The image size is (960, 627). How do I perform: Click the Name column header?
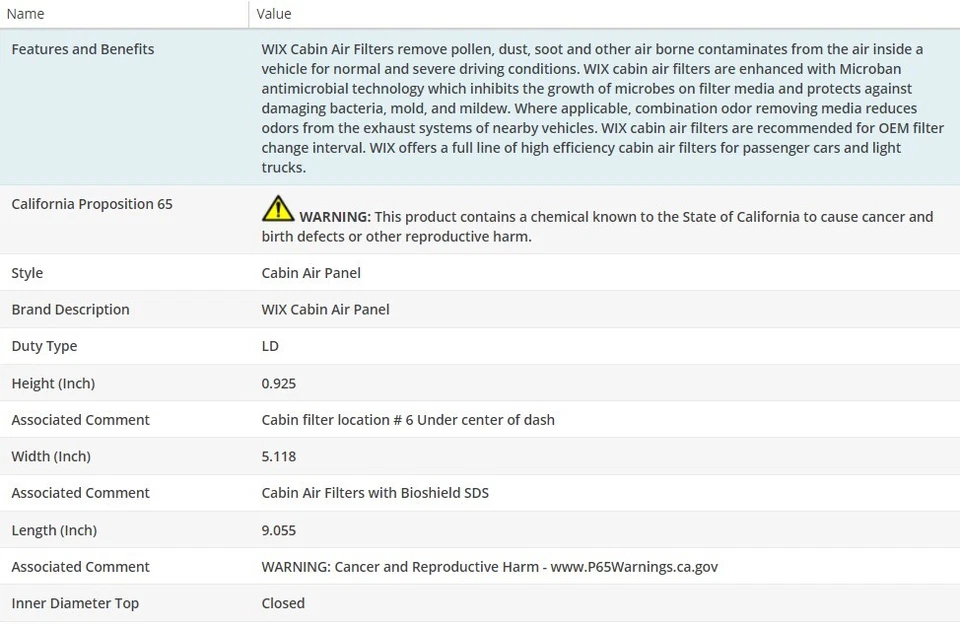coord(25,14)
